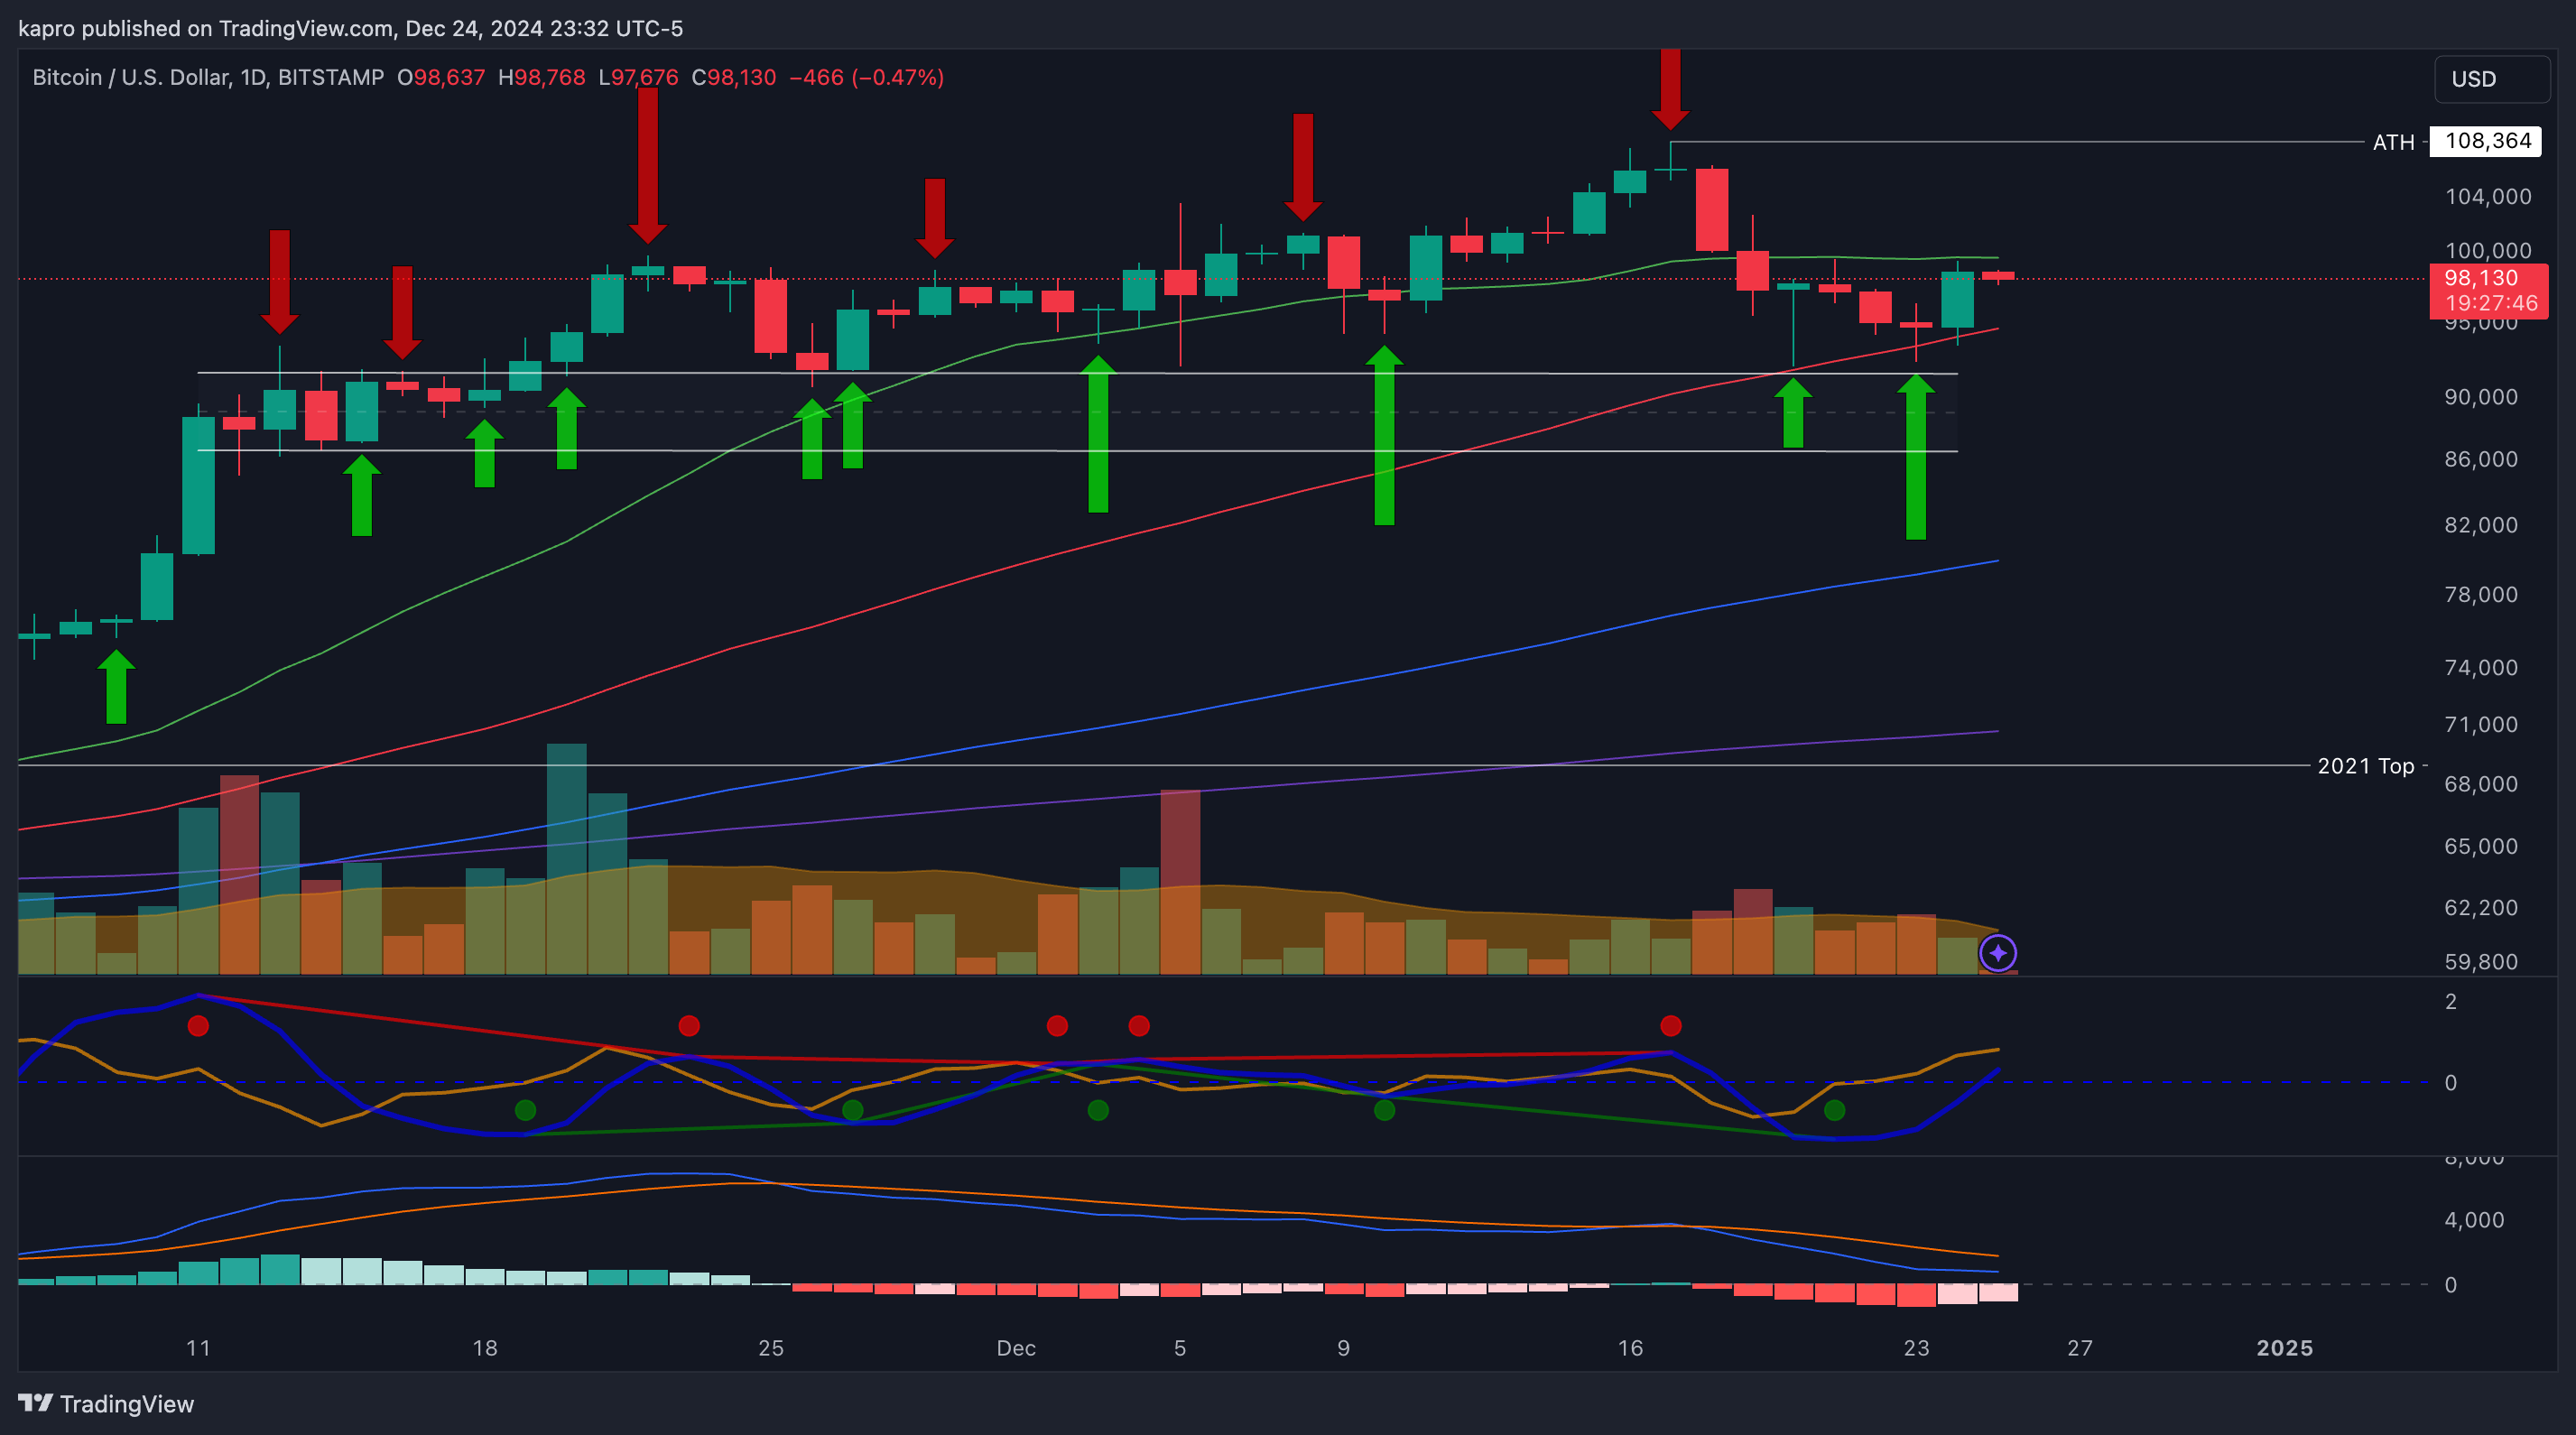
Task: Click the oscillator pane's 2 scale label
Action: click(2450, 1001)
